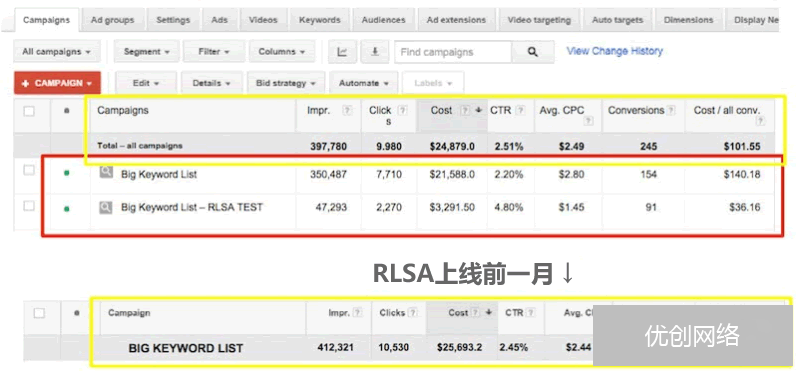Click help icon next to CTR in top table
Screen dimensions: 798x371
(x=520, y=110)
